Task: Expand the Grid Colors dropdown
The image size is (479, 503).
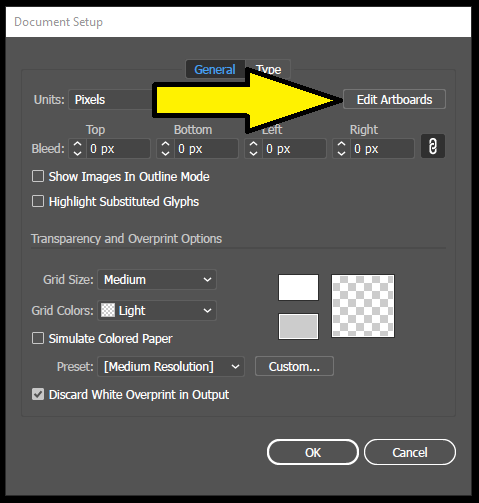Action: coord(157,310)
